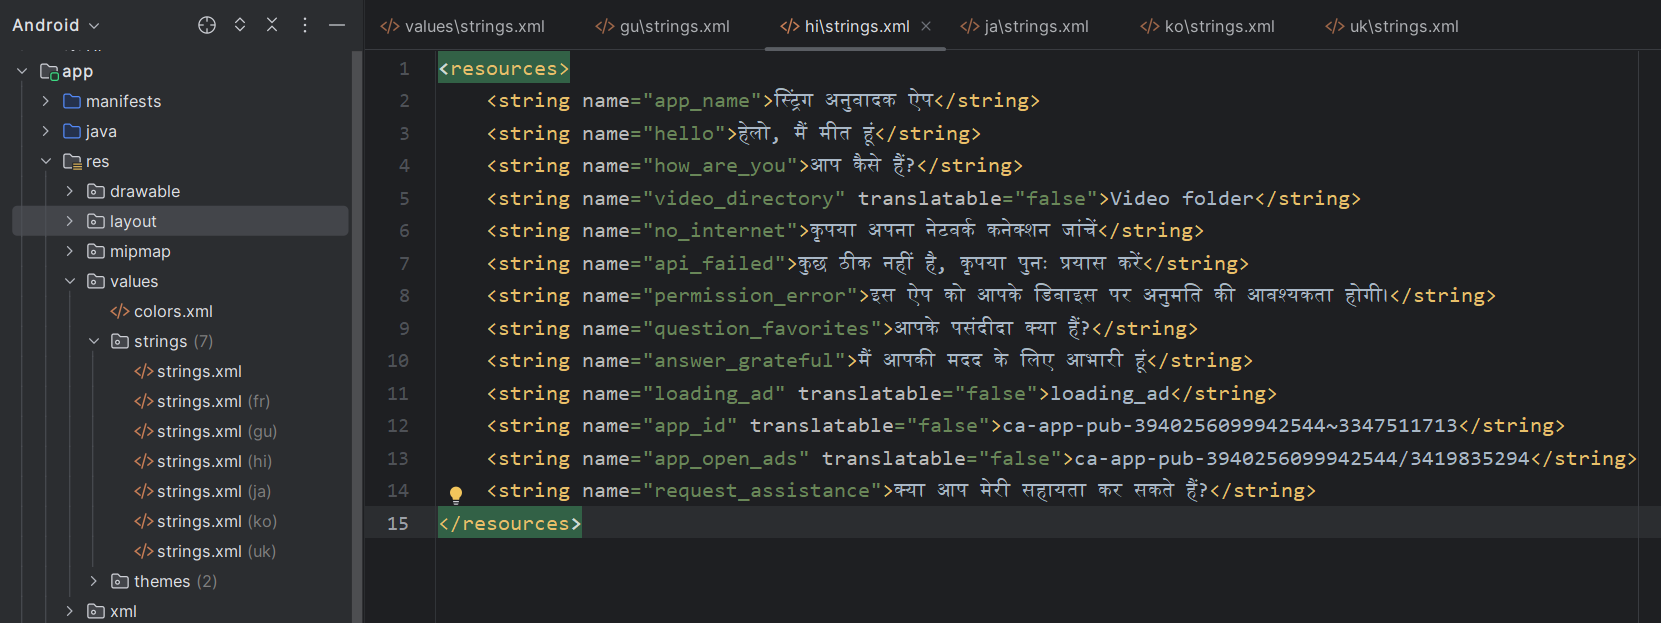This screenshot has height=623, width=1661.
Task: Collapse the strings (7) group
Action: (x=94, y=341)
